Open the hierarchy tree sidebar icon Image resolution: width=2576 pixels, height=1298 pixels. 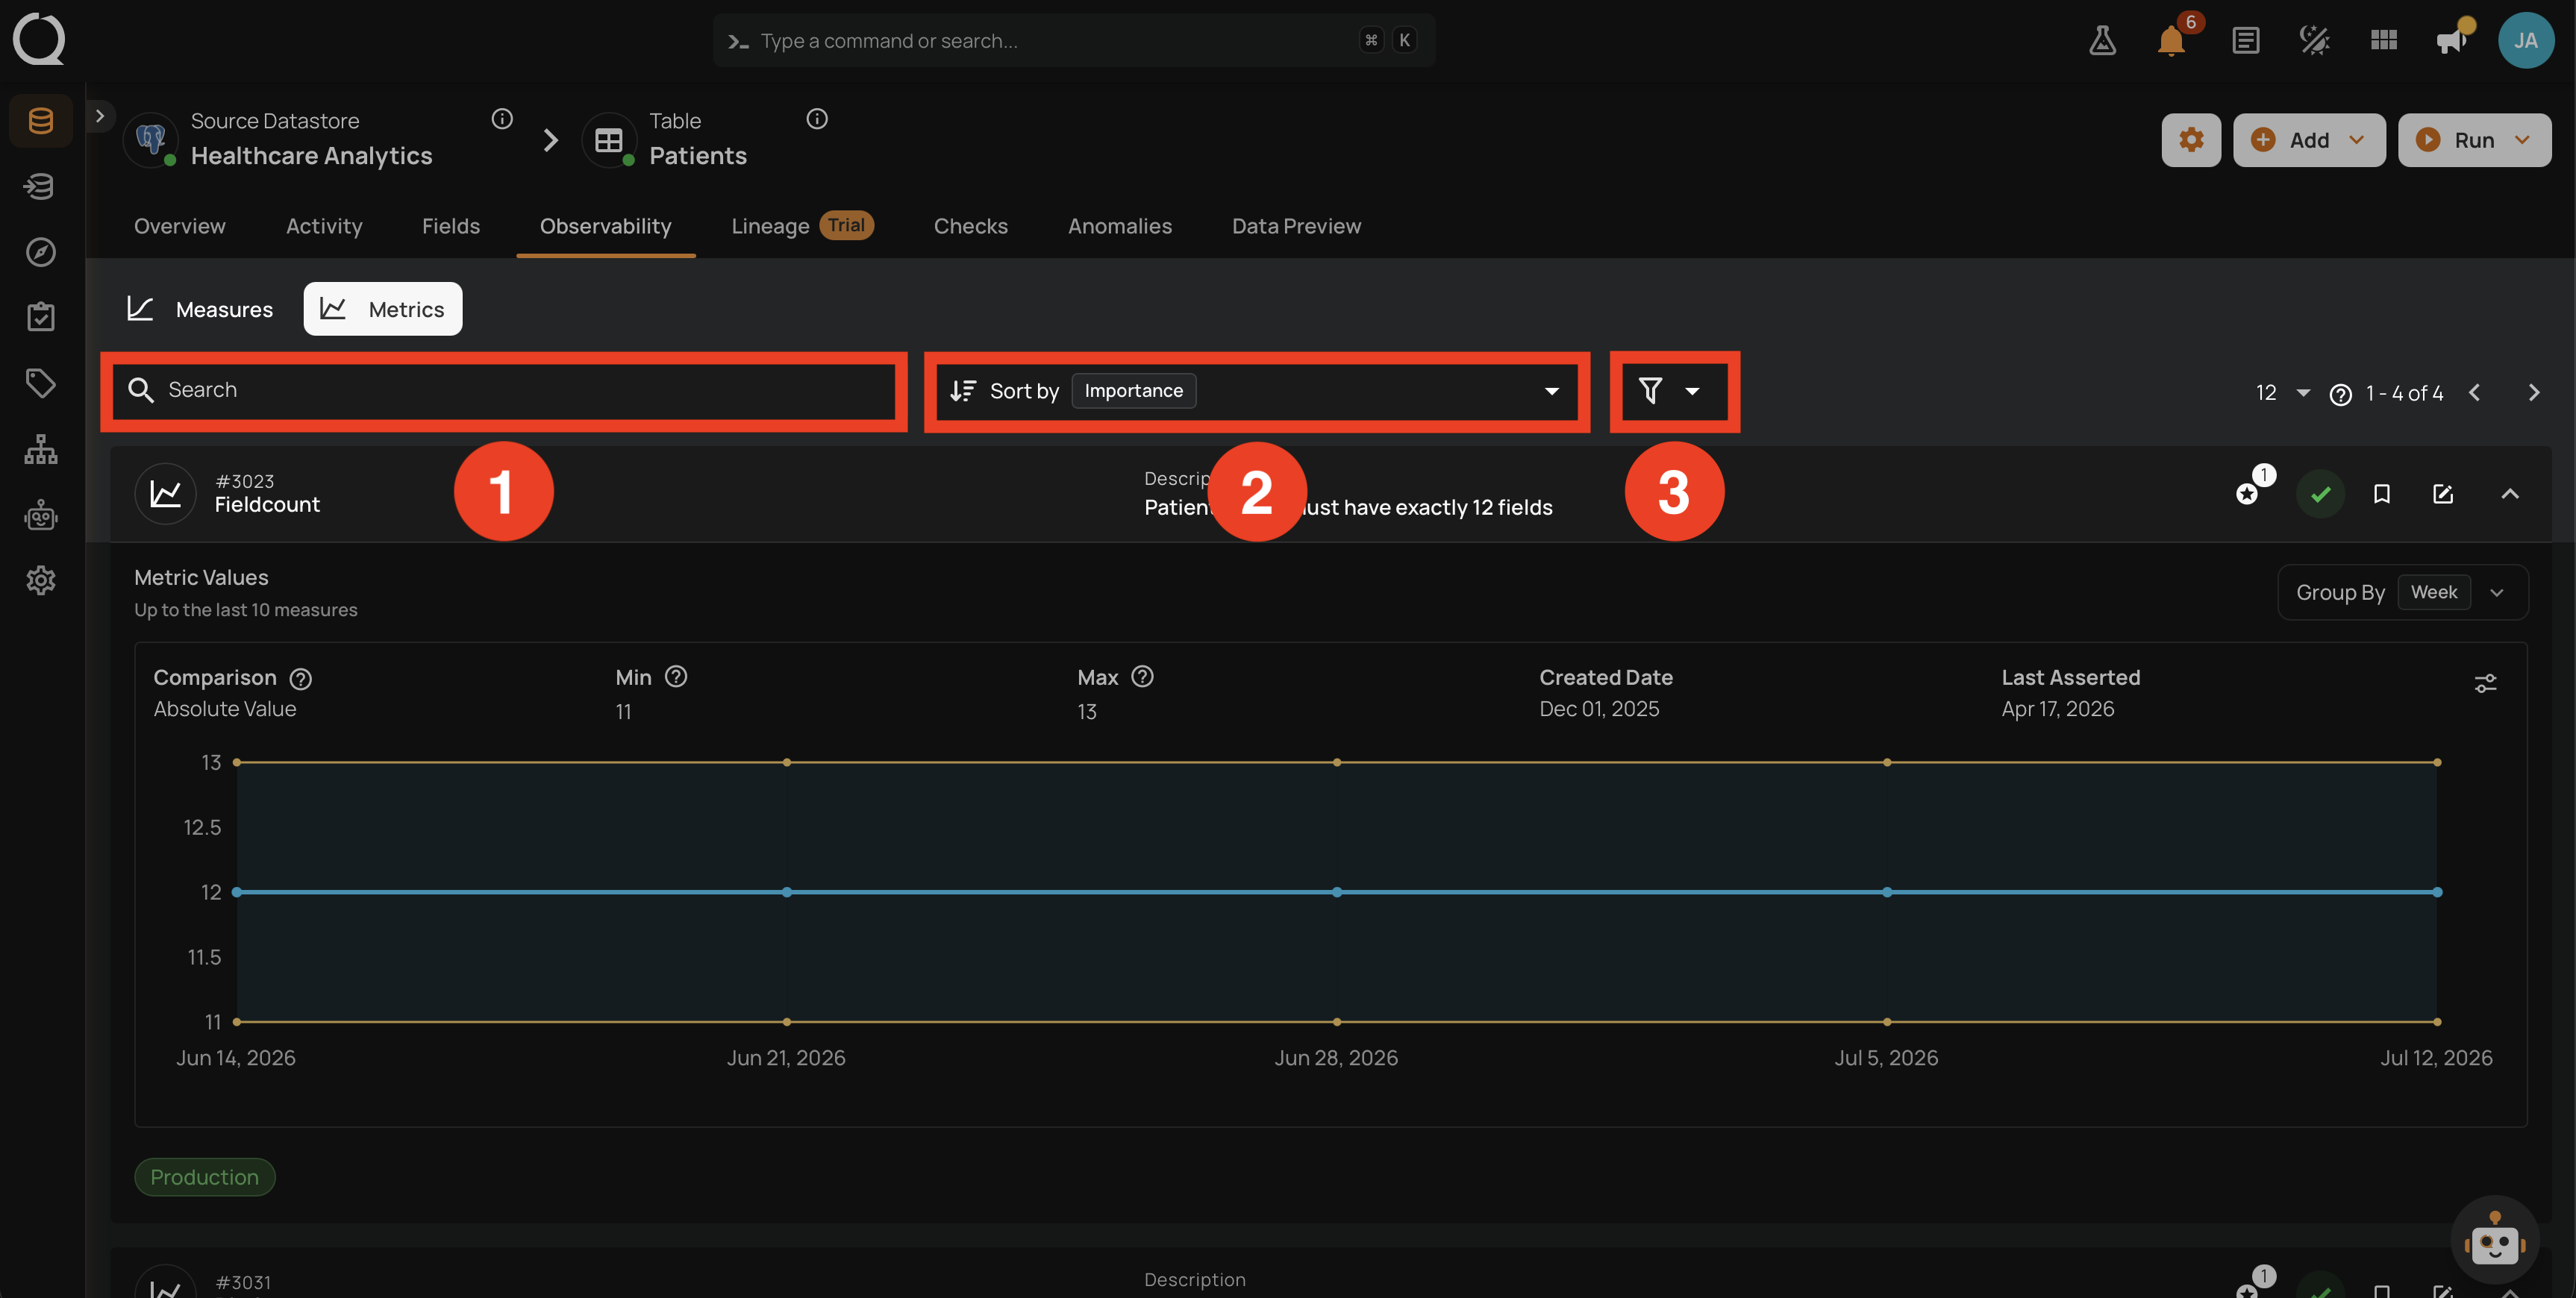coord(41,449)
